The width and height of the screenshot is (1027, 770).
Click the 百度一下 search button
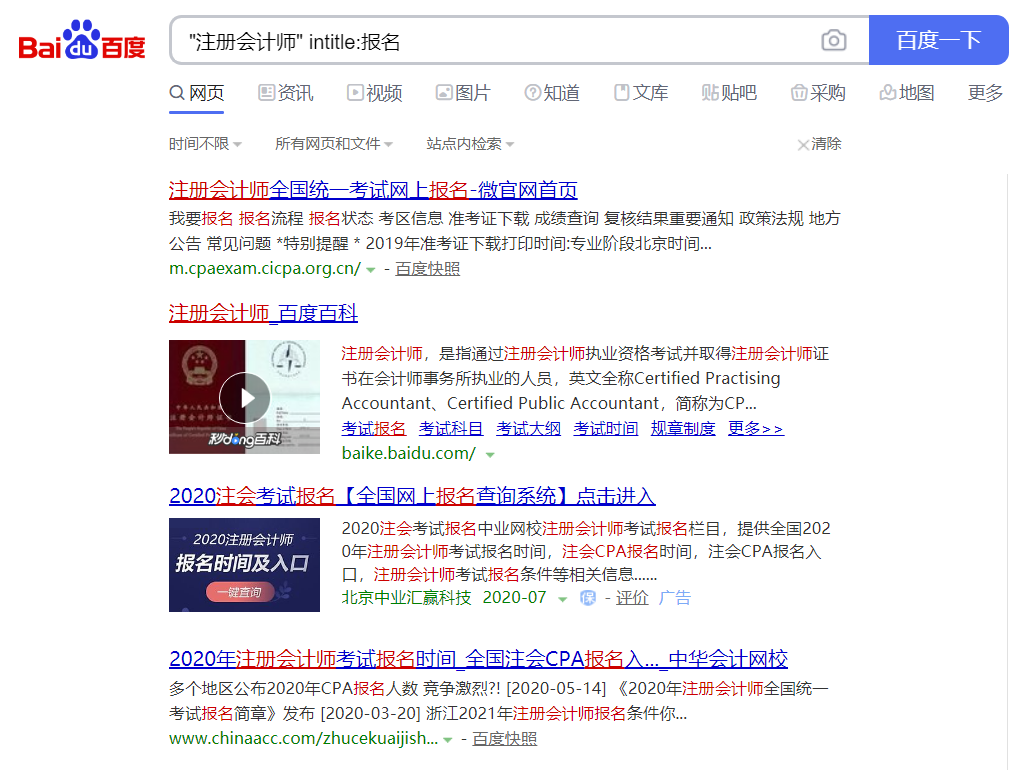(938, 41)
